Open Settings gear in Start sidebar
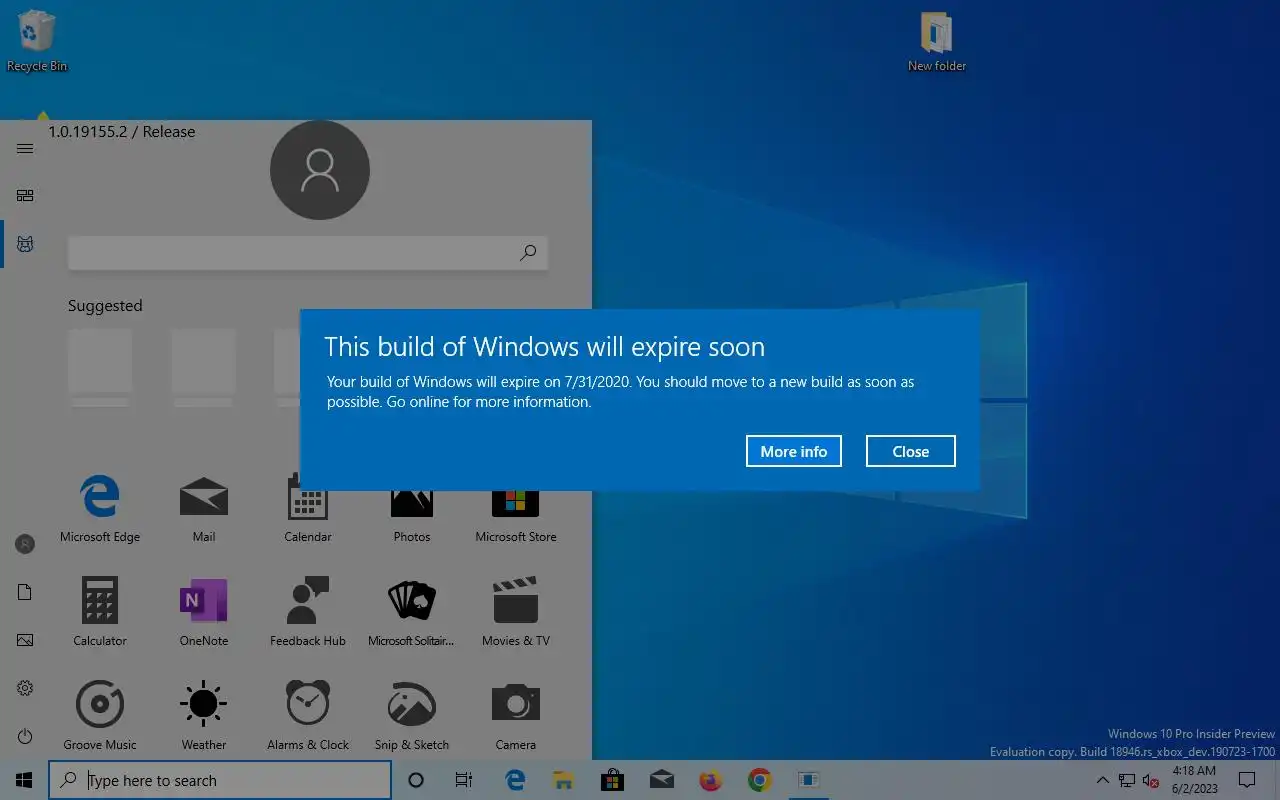 tap(25, 688)
